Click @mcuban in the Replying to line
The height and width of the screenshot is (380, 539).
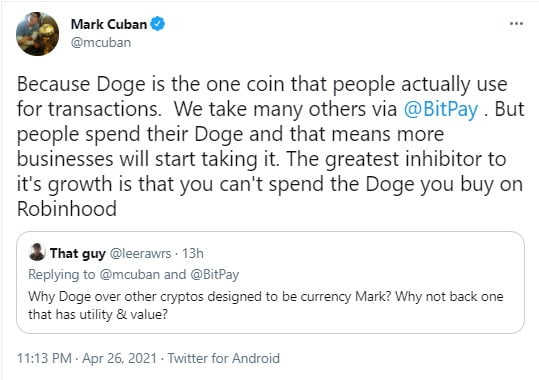click(130, 274)
